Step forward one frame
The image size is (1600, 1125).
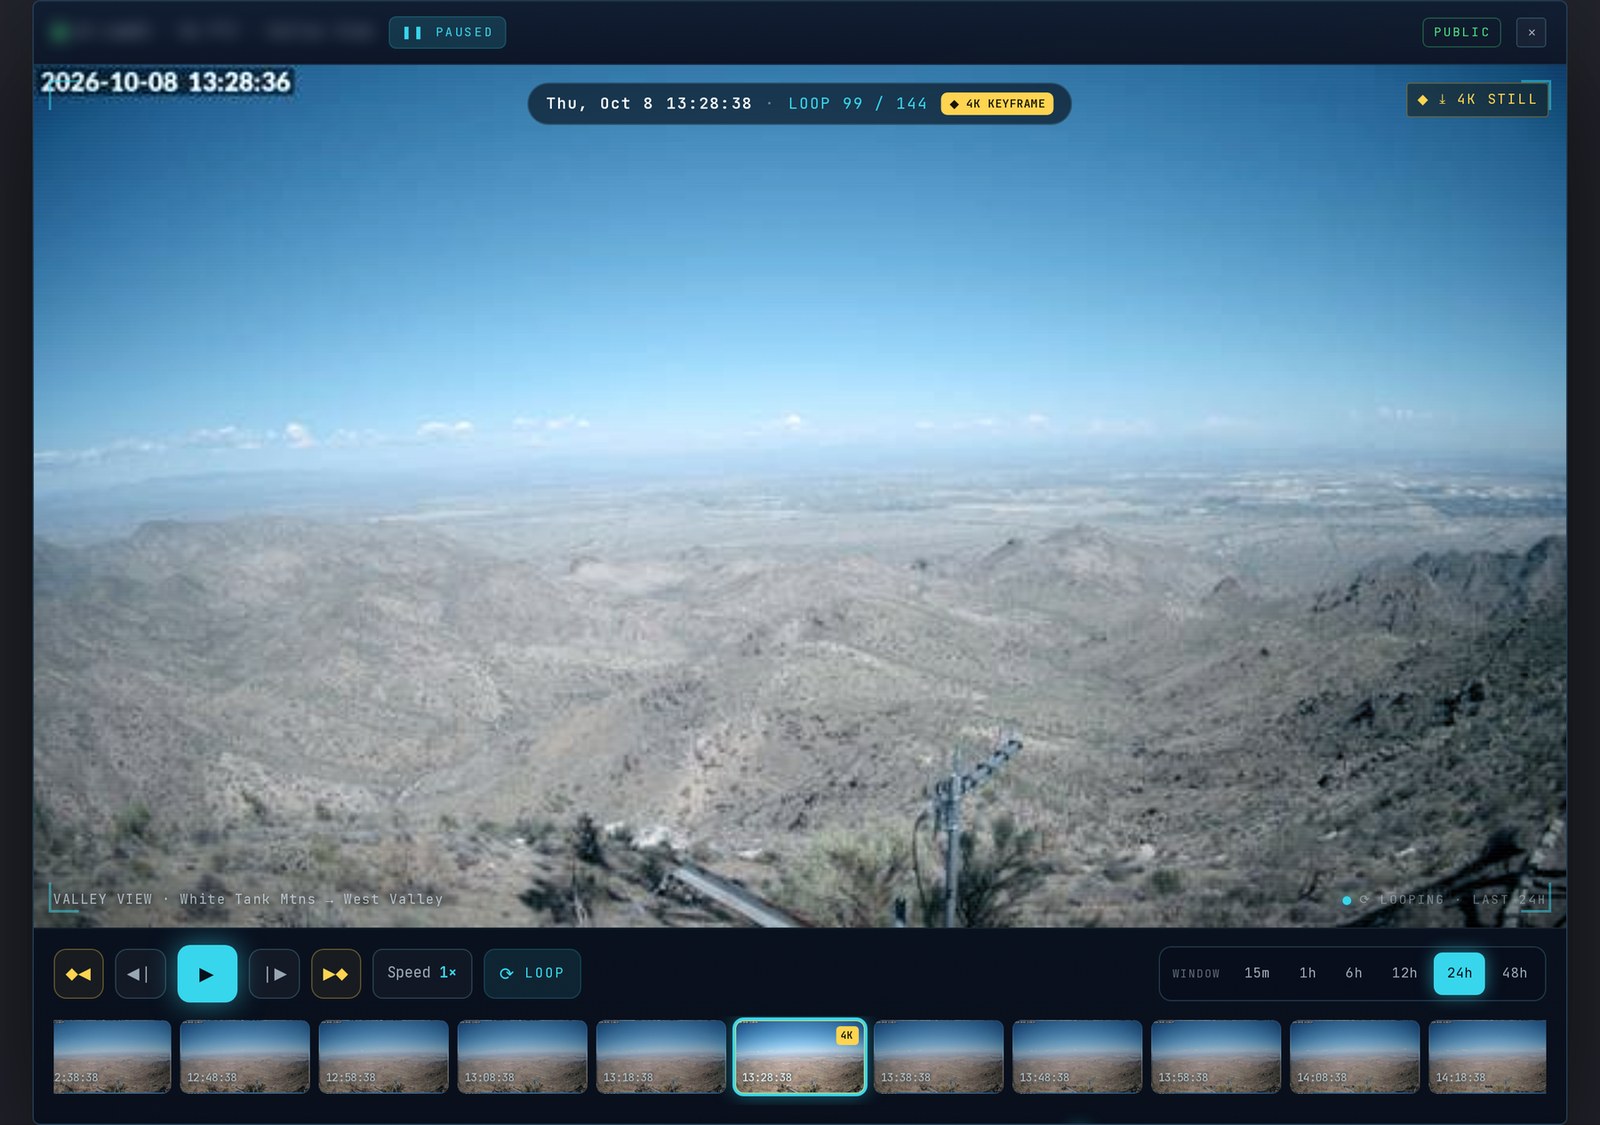(x=274, y=974)
